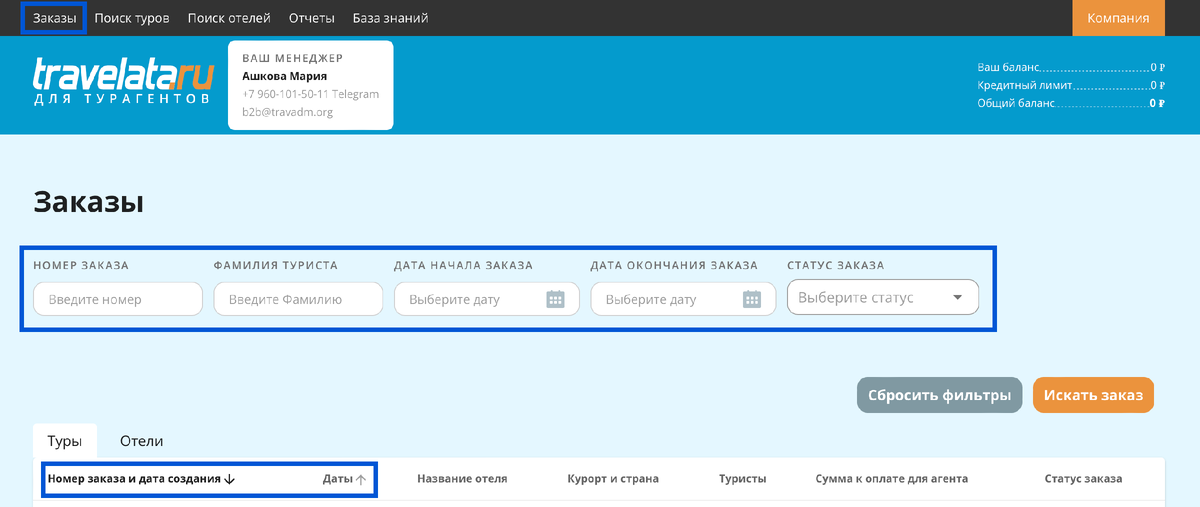The image size is (1200, 507).
Task: Open calendar icon for order start date
Action: coord(556,299)
